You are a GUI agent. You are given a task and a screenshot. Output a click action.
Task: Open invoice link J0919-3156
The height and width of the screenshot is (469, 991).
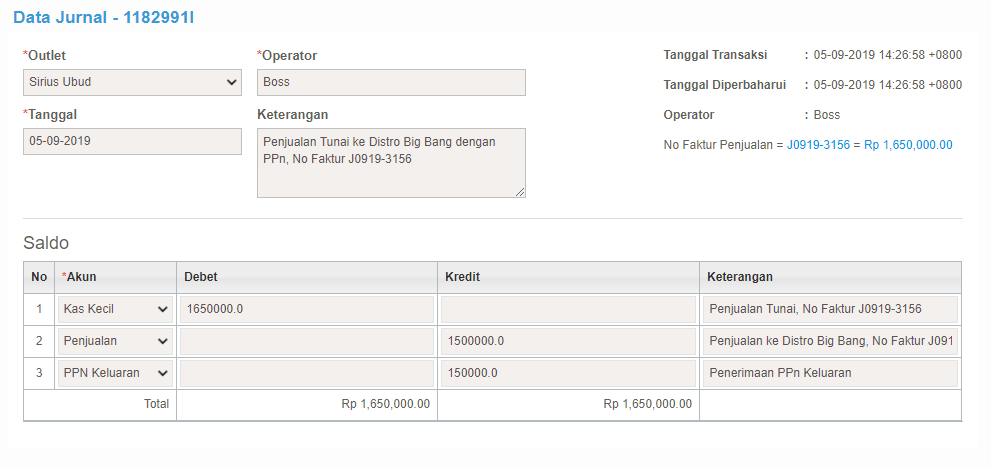[x=818, y=145]
